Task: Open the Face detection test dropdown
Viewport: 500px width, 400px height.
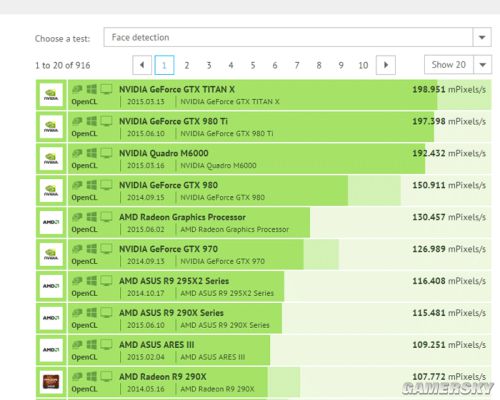Action: (x=297, y=37)
